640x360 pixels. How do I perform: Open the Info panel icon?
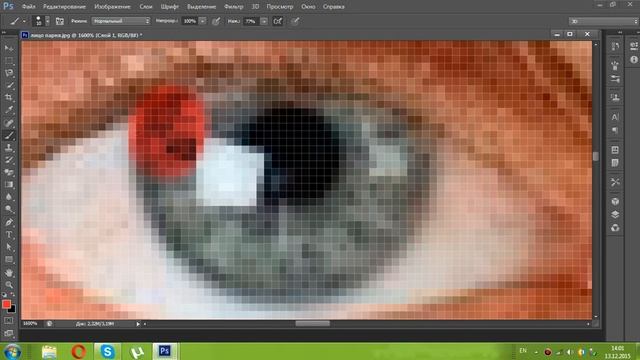coord(633,60)
